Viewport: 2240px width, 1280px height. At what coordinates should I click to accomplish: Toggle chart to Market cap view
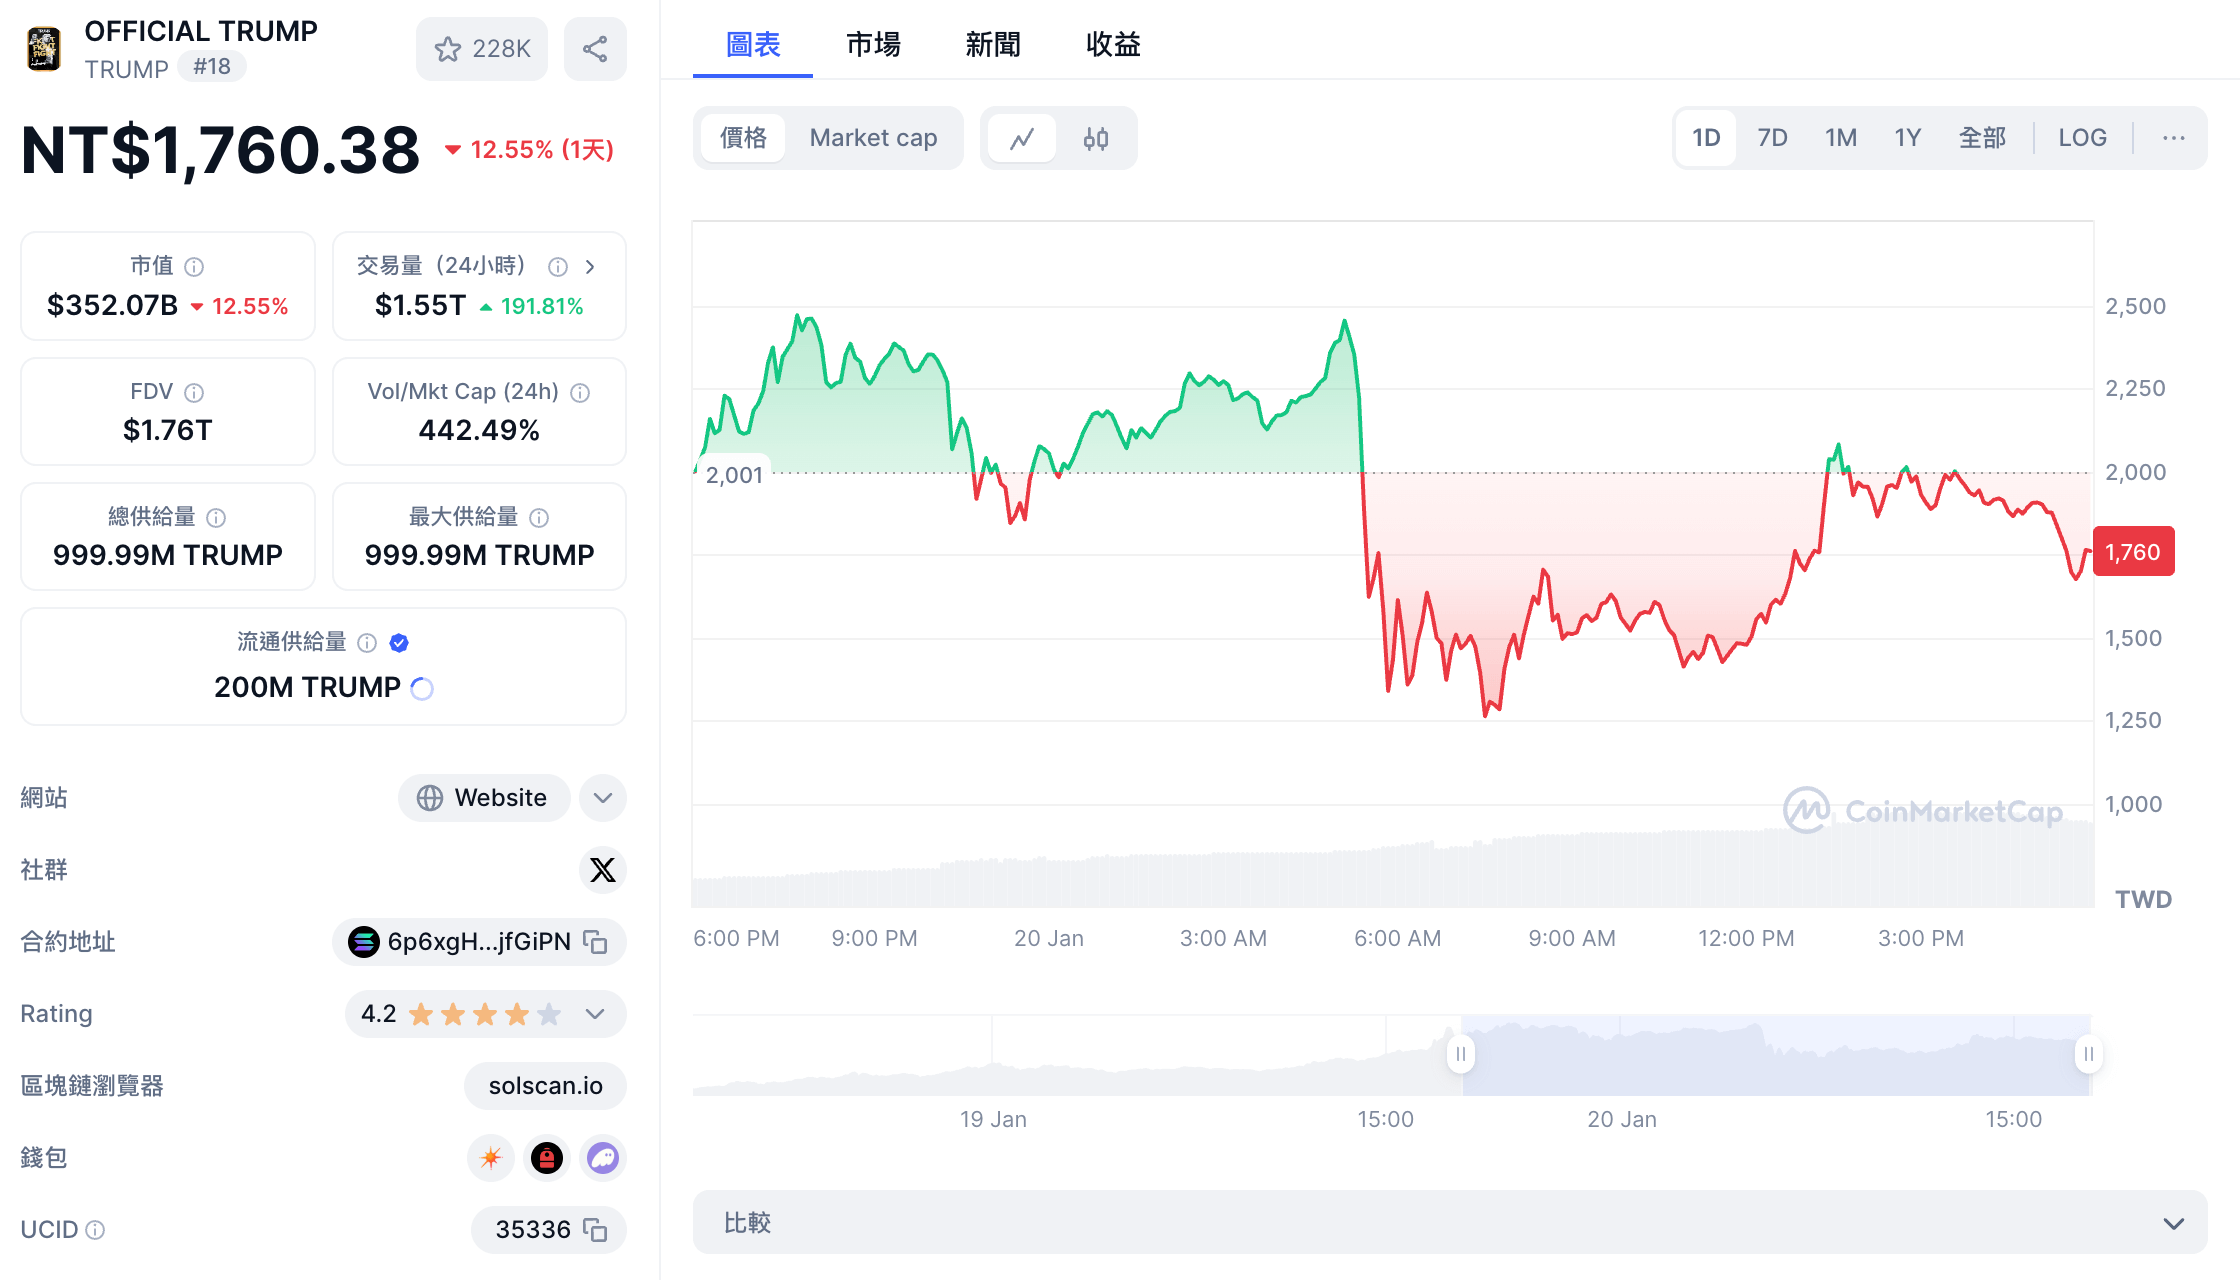(873, 138)
